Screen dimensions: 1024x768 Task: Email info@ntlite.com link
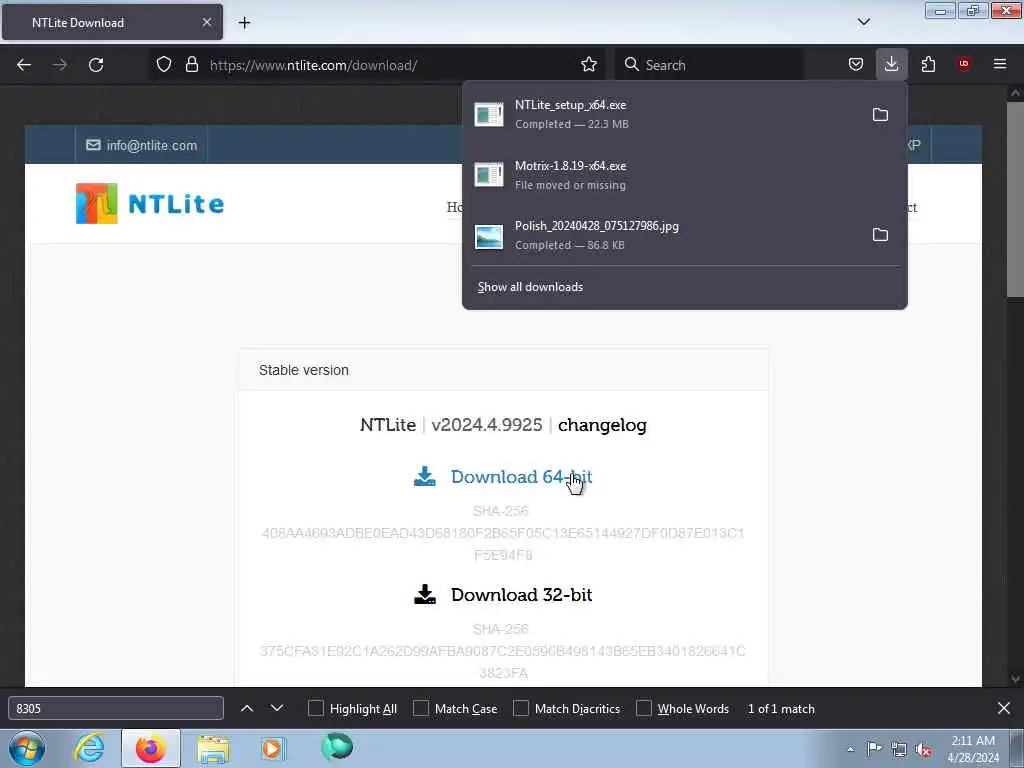(x=142, y=145)
